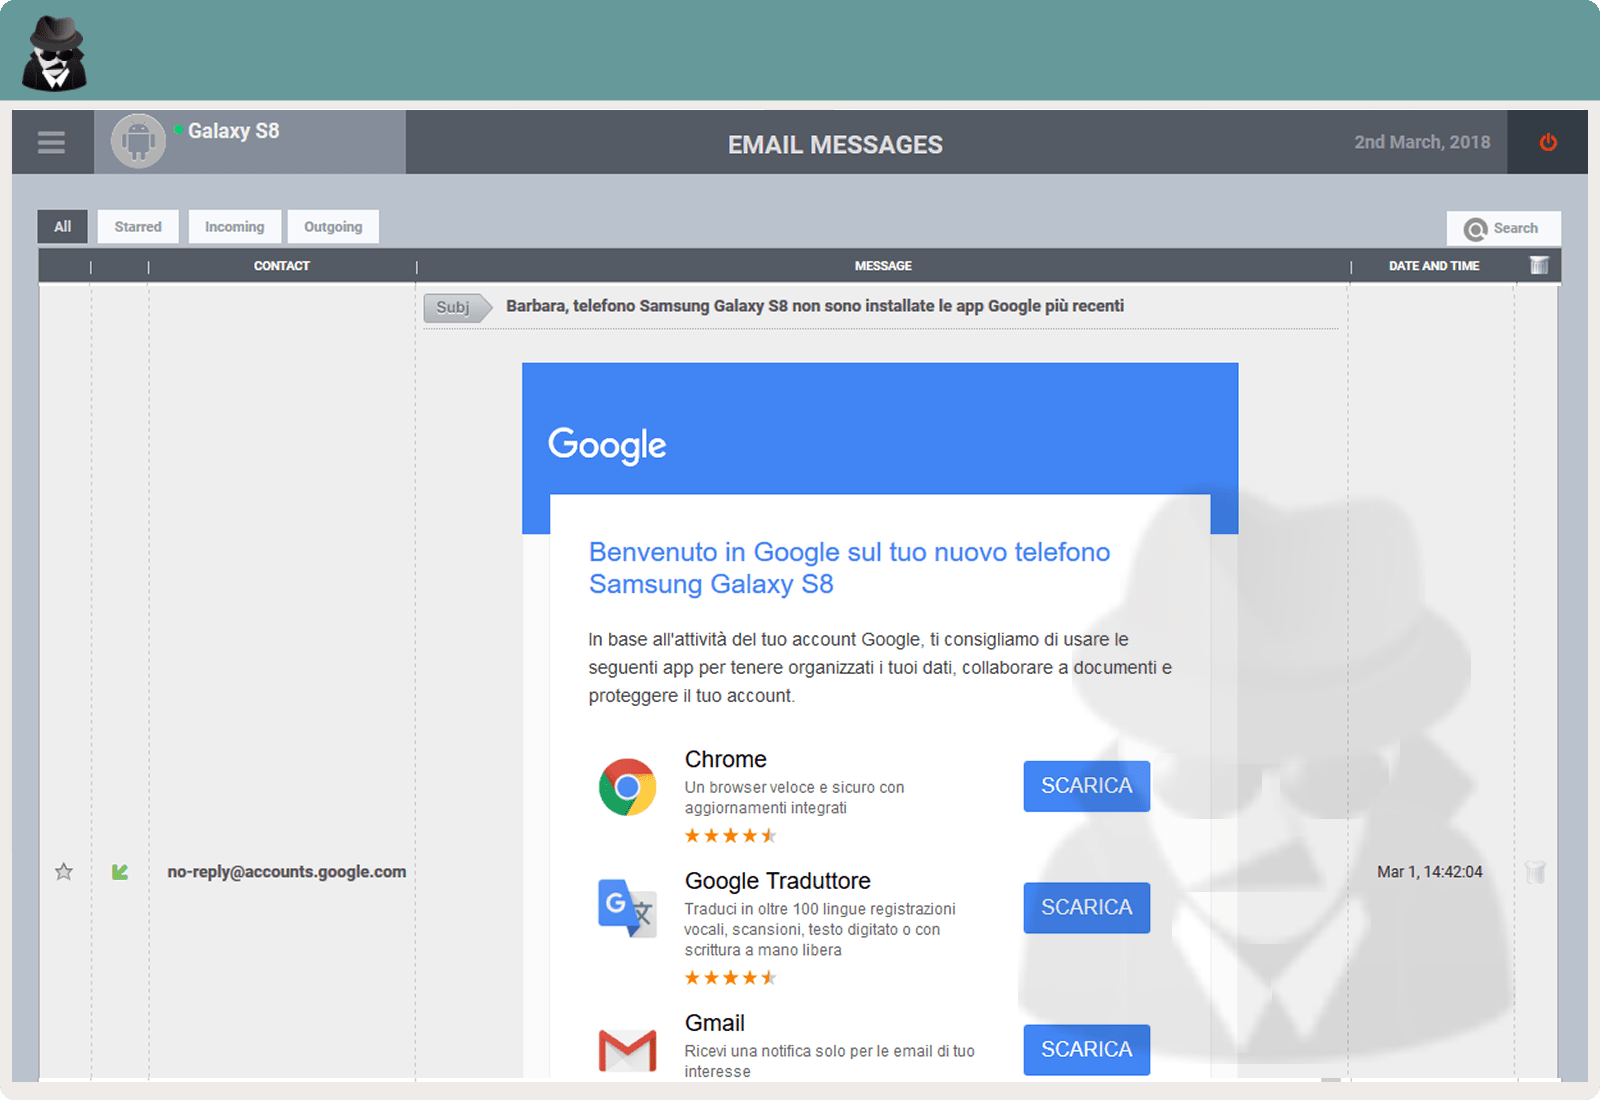The image size is (1600, 1100).
Task: Click the Google Traduttore app icon
Action: pos(627,907)
